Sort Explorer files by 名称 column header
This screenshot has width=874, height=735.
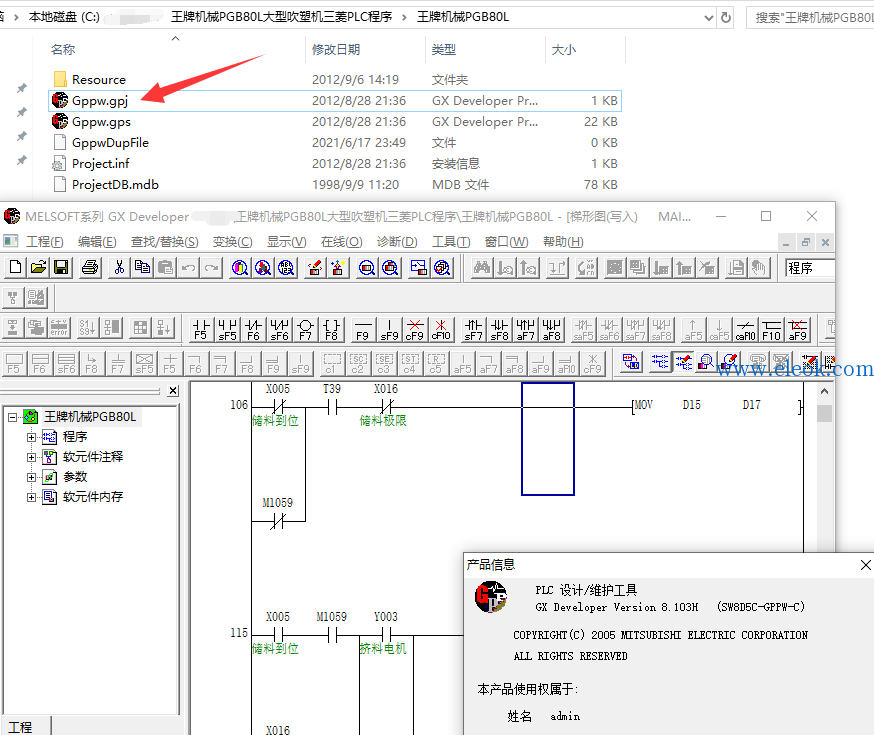click(x=62, y=50)
